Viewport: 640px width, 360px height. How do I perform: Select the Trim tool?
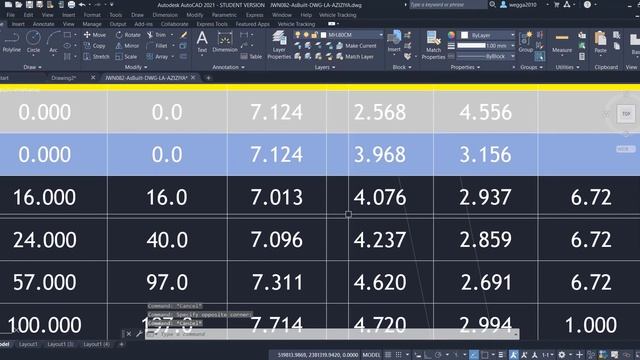157,35
